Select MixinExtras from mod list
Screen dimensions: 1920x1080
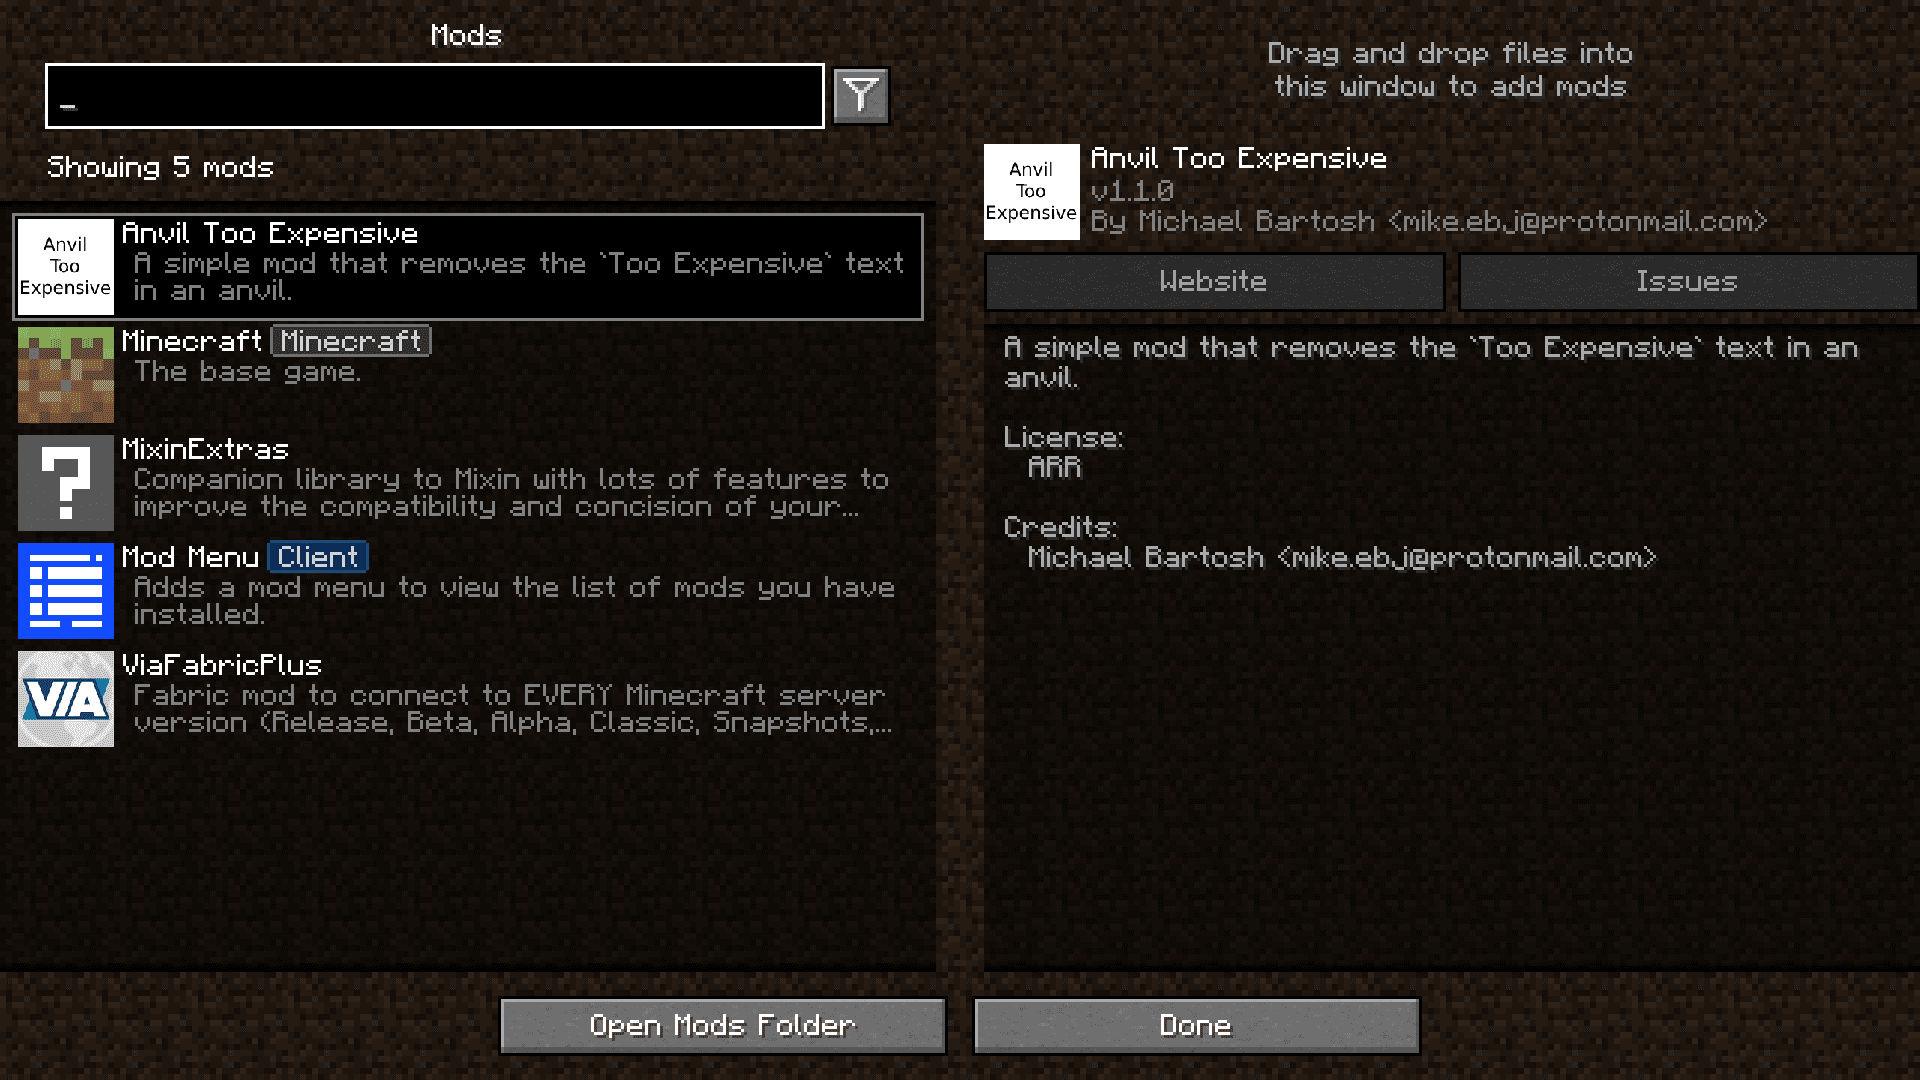[467, 479]
